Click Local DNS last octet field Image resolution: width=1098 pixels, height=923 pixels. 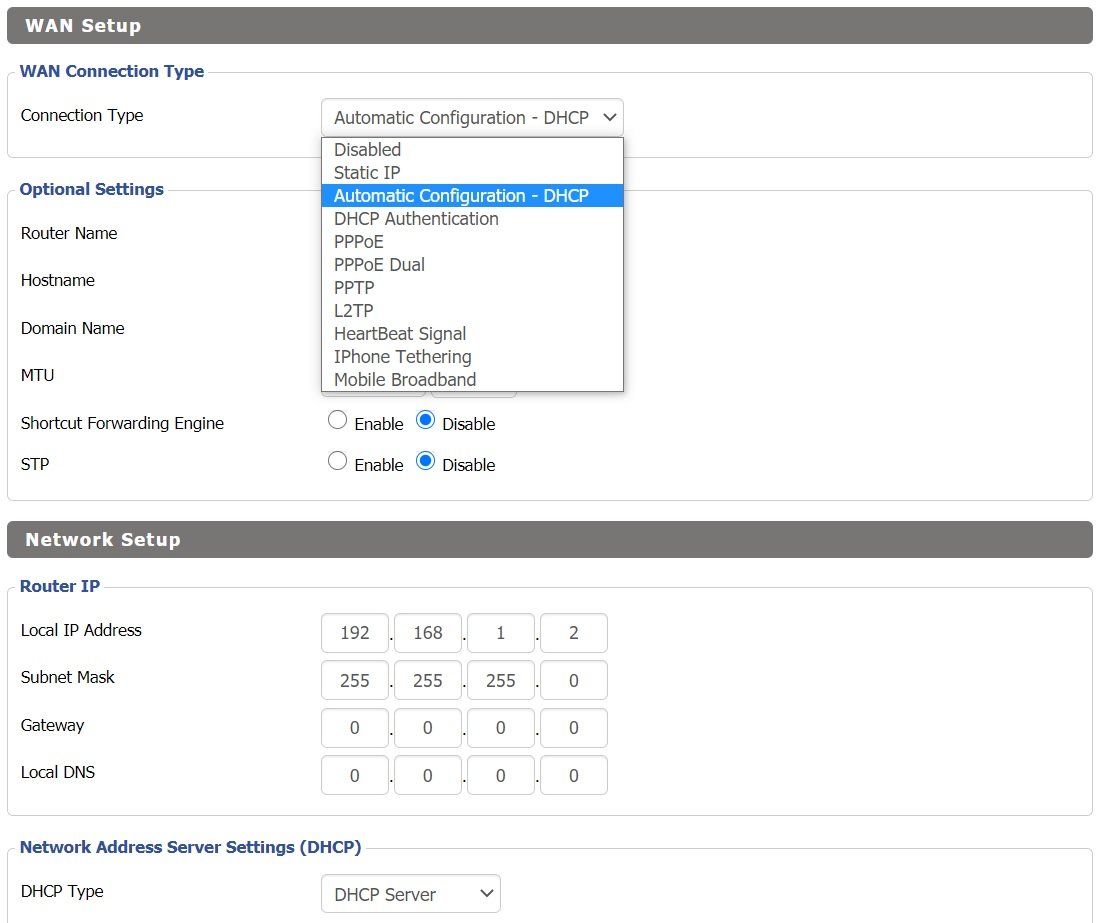(573, 775)
